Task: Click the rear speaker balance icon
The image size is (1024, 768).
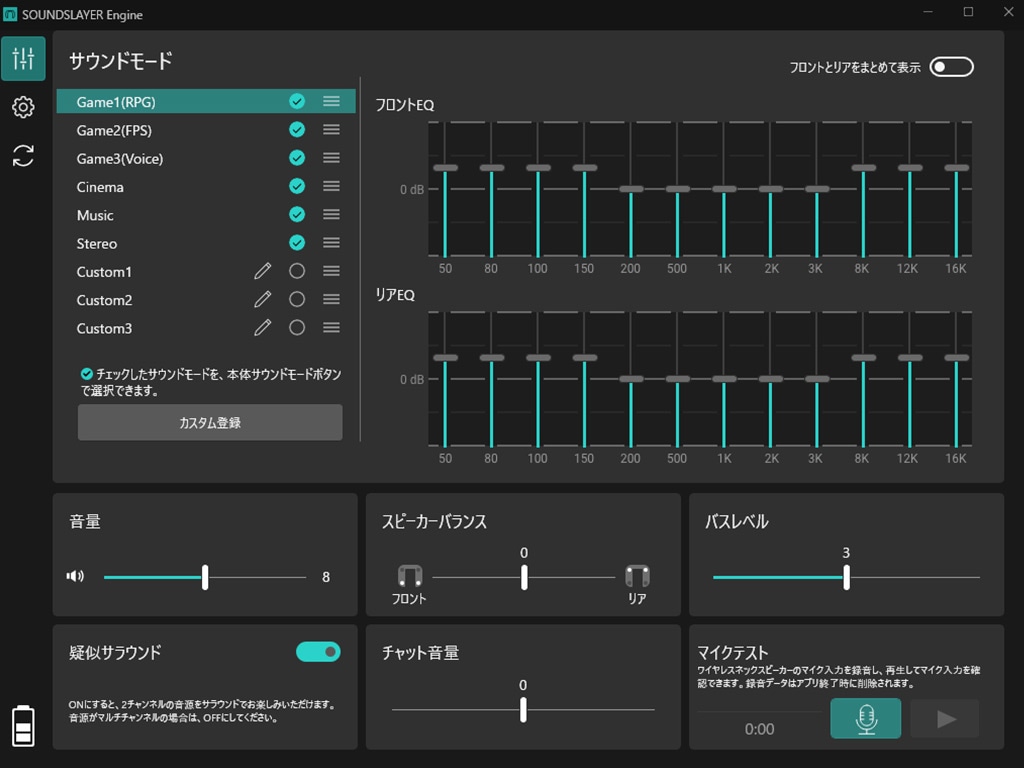Action: [637, 576]
